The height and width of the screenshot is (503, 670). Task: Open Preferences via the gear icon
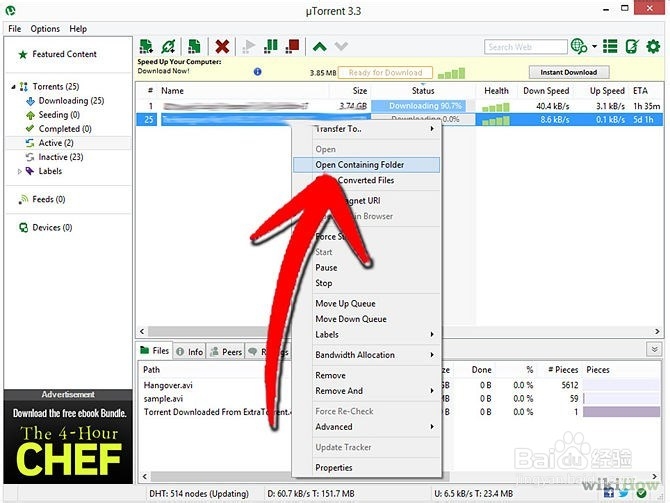point(653,46)
